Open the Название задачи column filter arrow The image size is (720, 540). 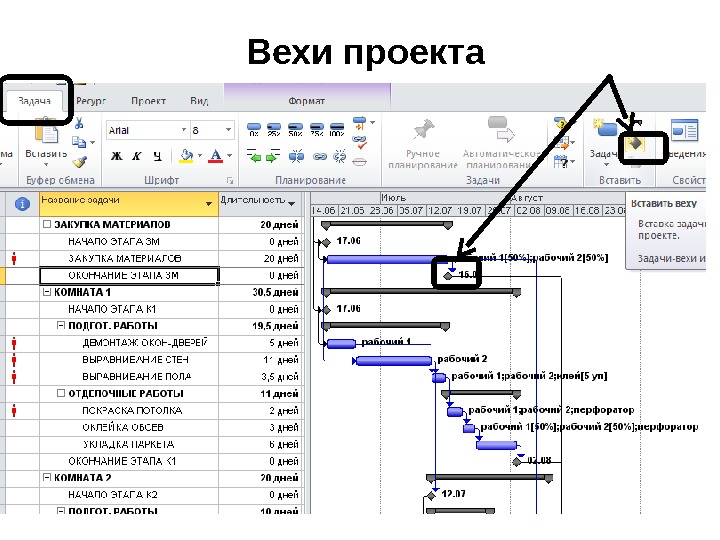(209, 203)
